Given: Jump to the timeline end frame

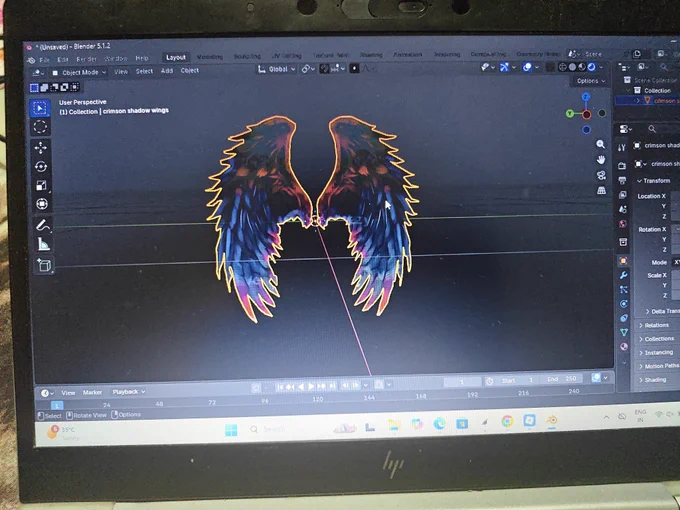Looking at the screenshot, I should click(x=332, y=386).
